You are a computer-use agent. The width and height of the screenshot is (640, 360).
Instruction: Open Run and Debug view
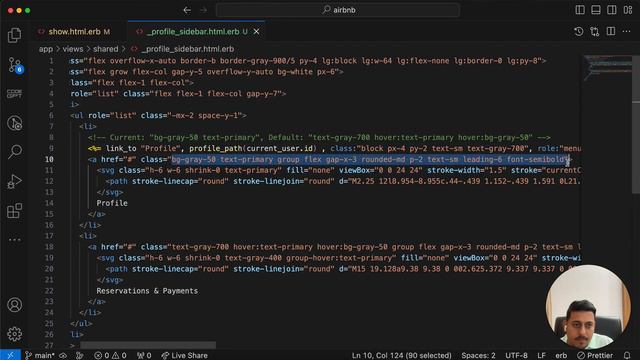pyautogui.click(x=15, y=182)
